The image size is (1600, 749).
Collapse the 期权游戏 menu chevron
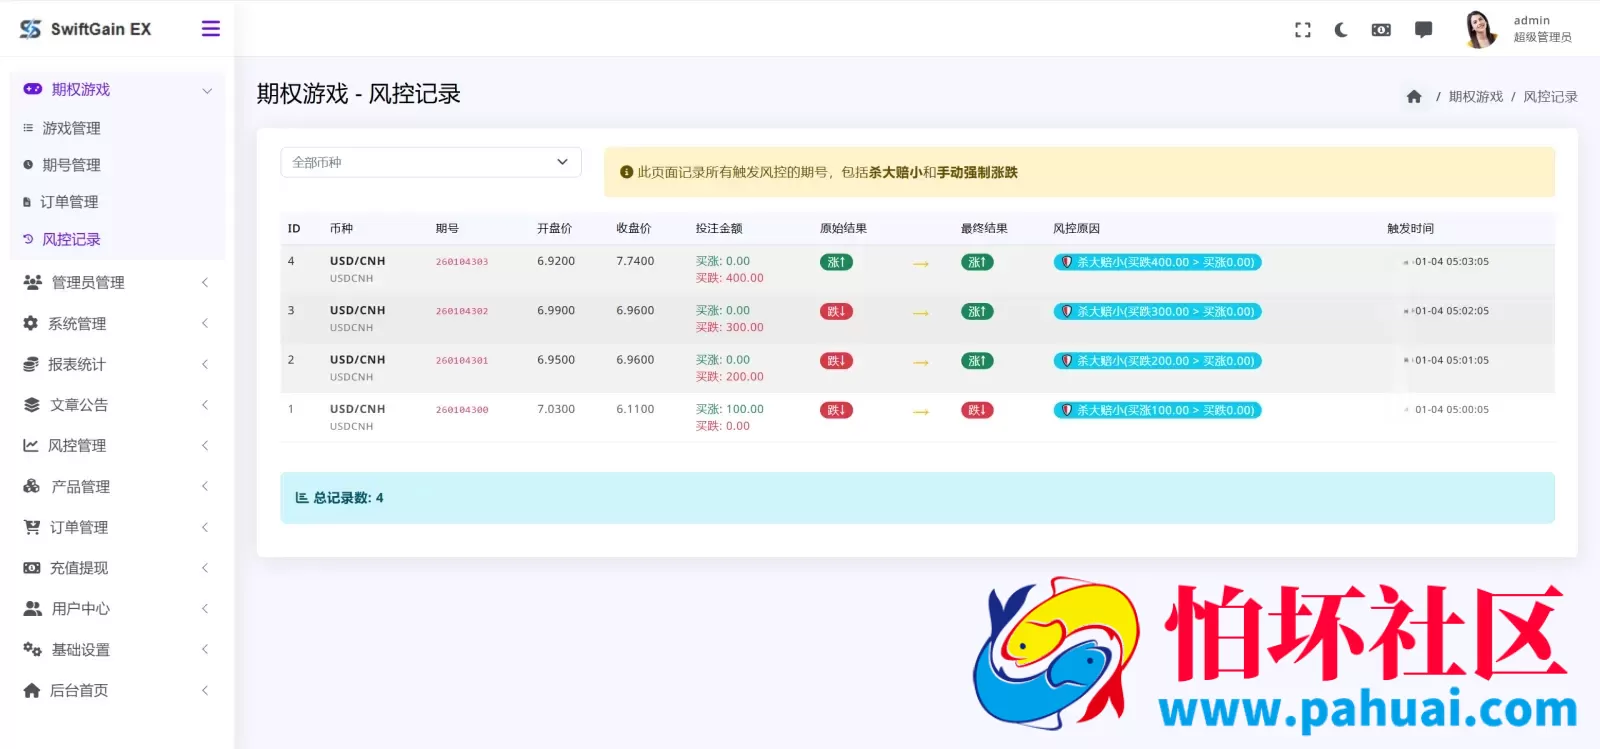point(207,90)
